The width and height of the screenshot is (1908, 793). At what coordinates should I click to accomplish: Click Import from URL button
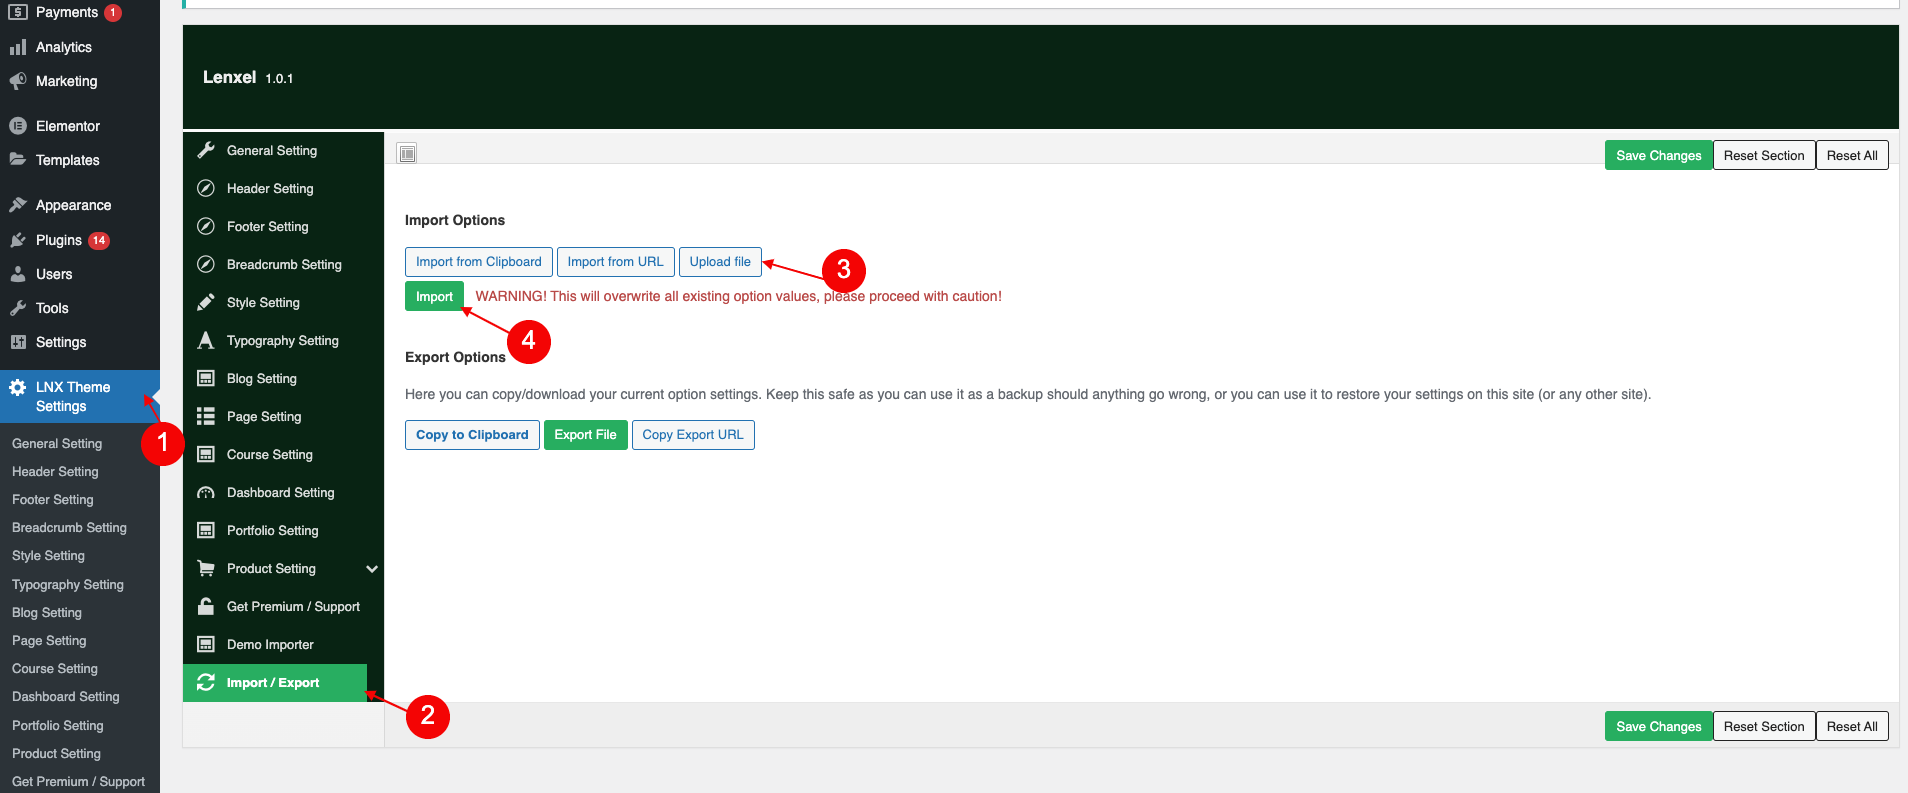pyautogui.click(x=615, y=262)
